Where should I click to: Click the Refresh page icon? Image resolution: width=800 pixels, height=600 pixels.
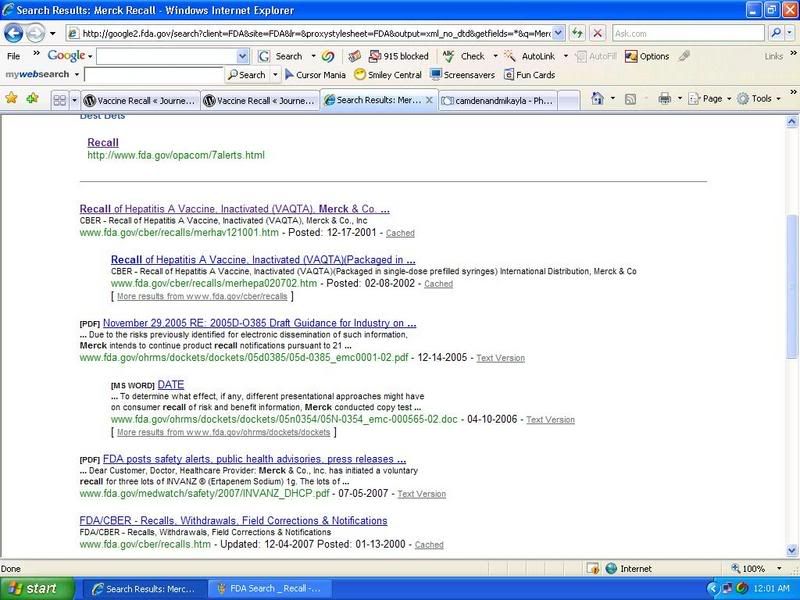coord(577,33)
